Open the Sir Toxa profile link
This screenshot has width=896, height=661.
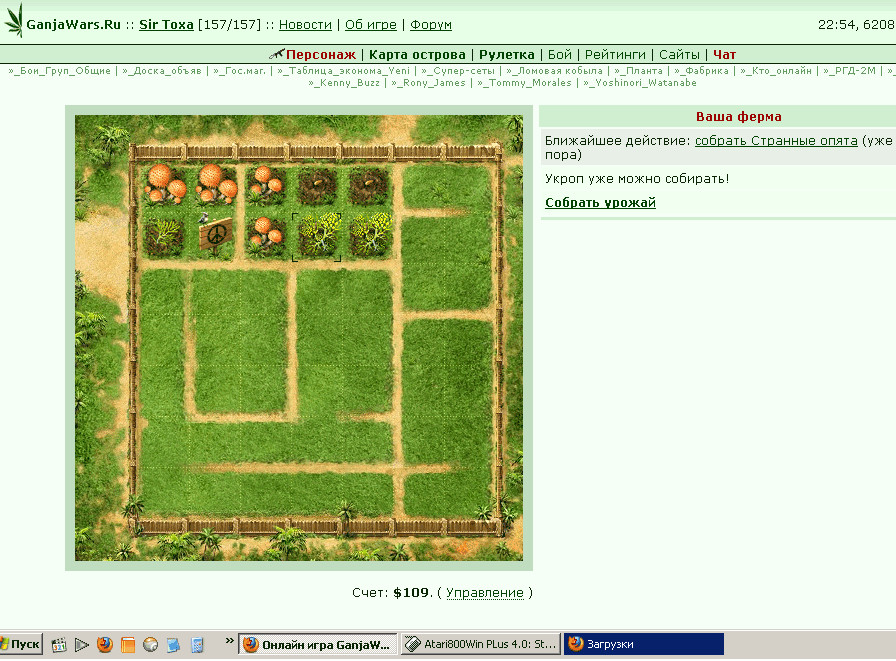(166, 25)
